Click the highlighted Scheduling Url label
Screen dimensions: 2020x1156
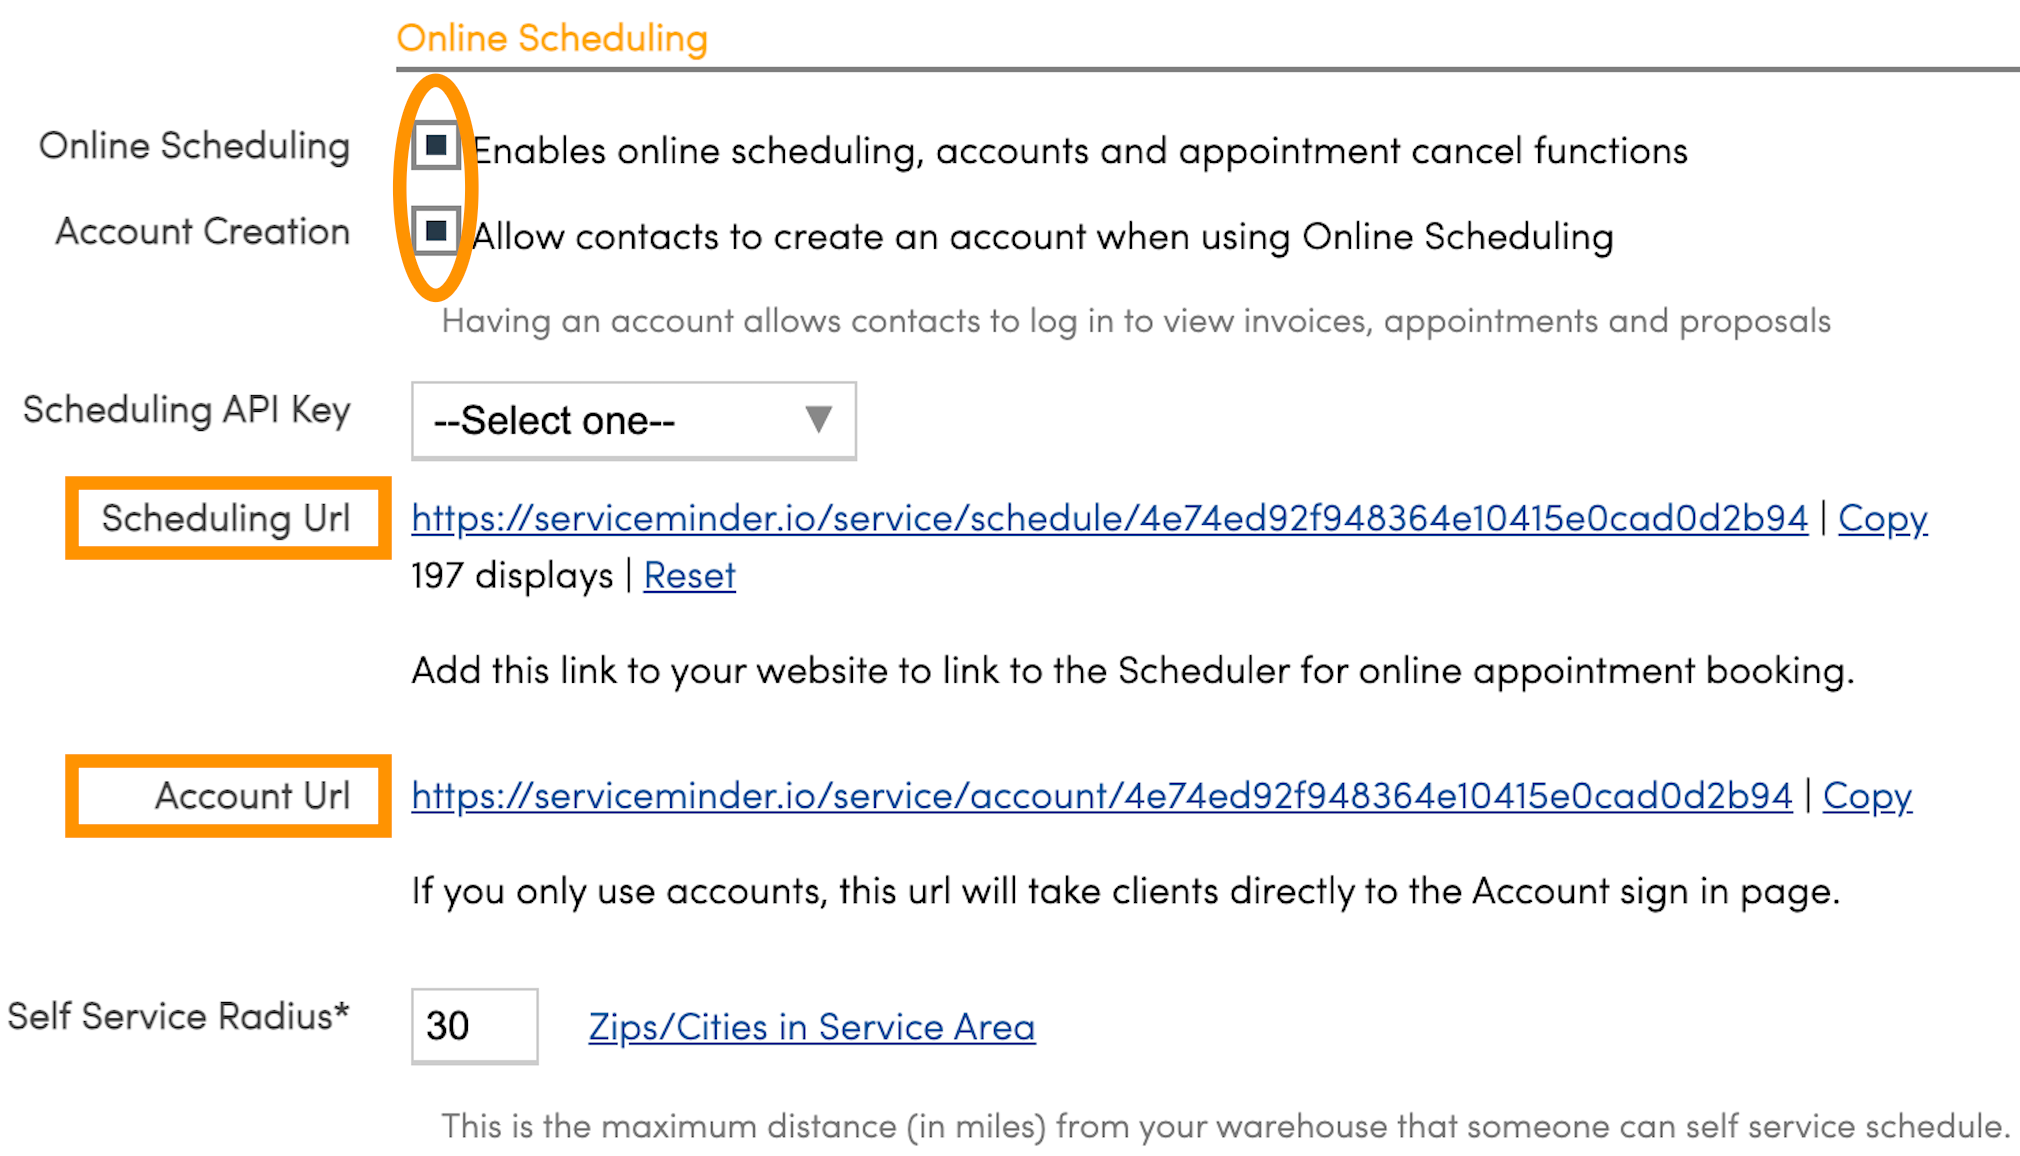pos(226,518)
